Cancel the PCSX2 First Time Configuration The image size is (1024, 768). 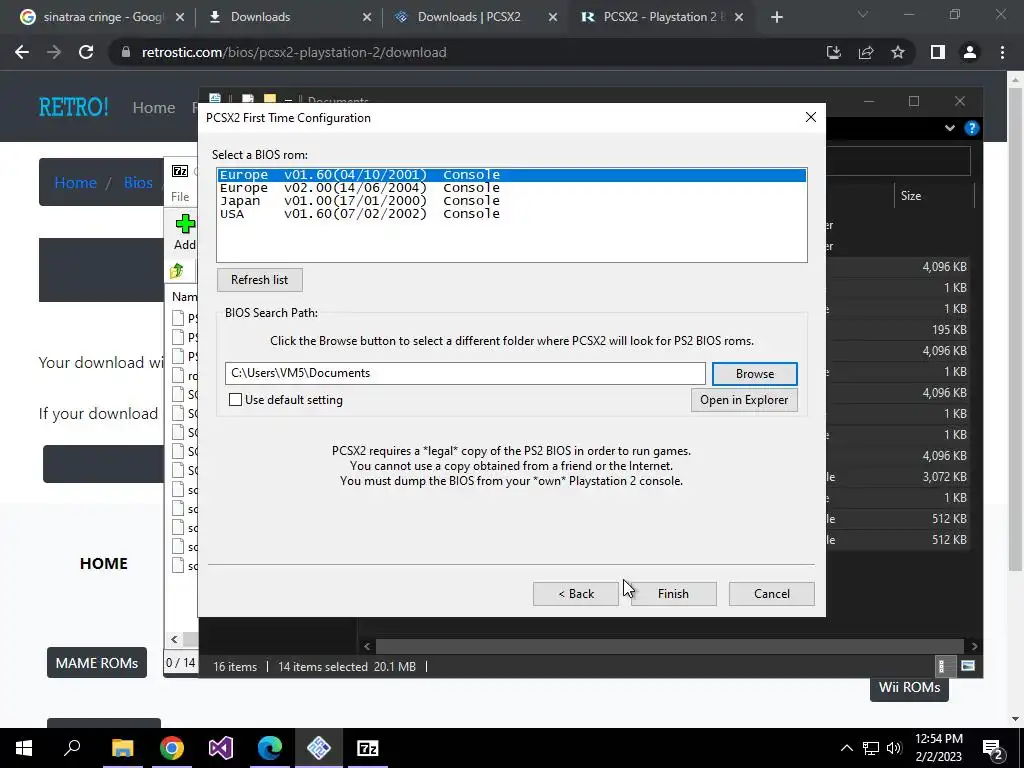click(x=771, y=594)
